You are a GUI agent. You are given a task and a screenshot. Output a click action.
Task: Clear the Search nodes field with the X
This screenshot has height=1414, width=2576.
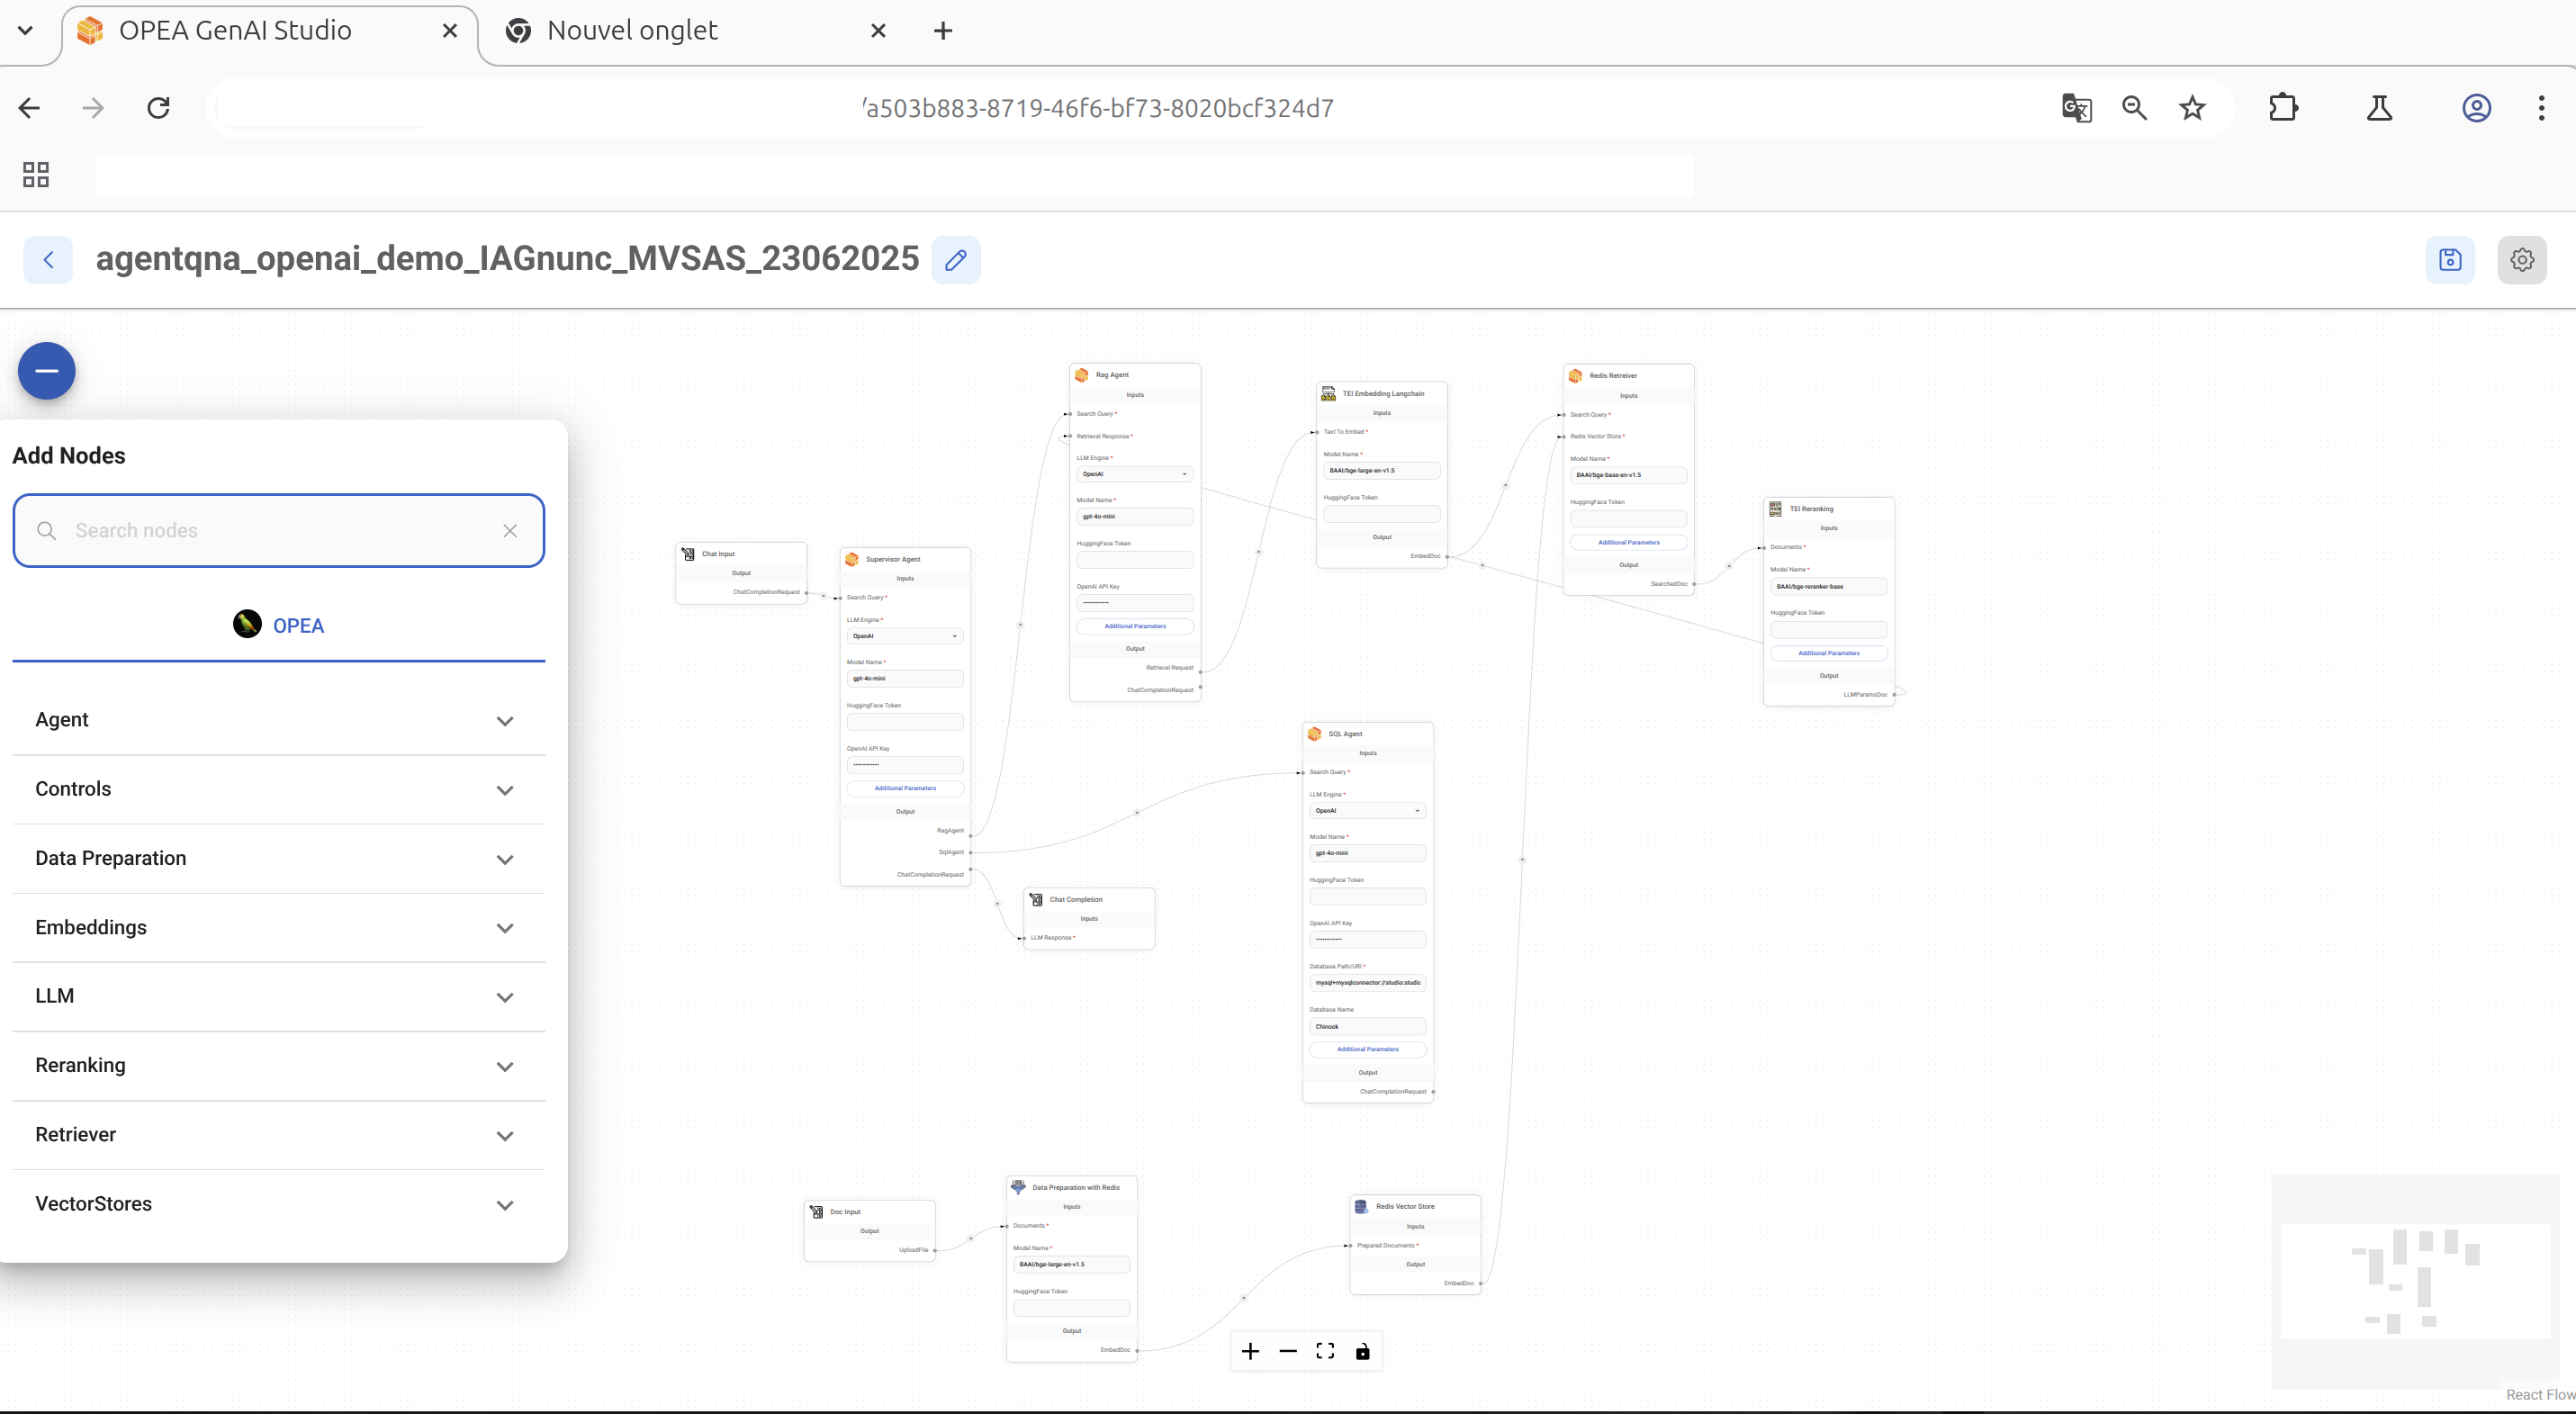(510, 531)
